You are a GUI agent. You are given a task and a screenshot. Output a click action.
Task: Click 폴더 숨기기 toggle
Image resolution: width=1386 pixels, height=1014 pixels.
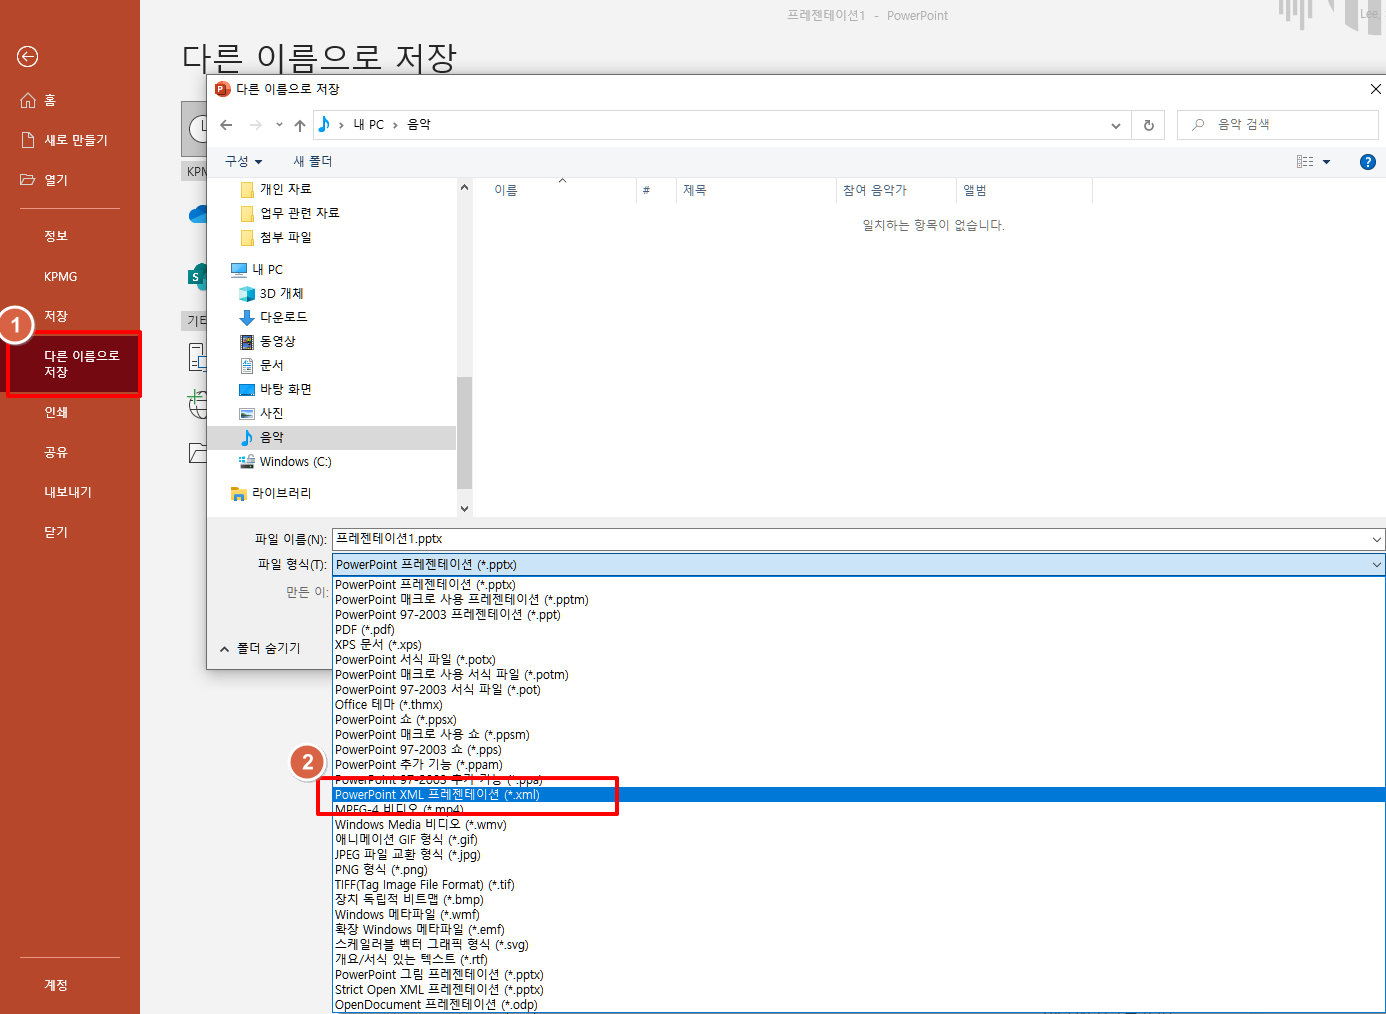coord(260,648)
